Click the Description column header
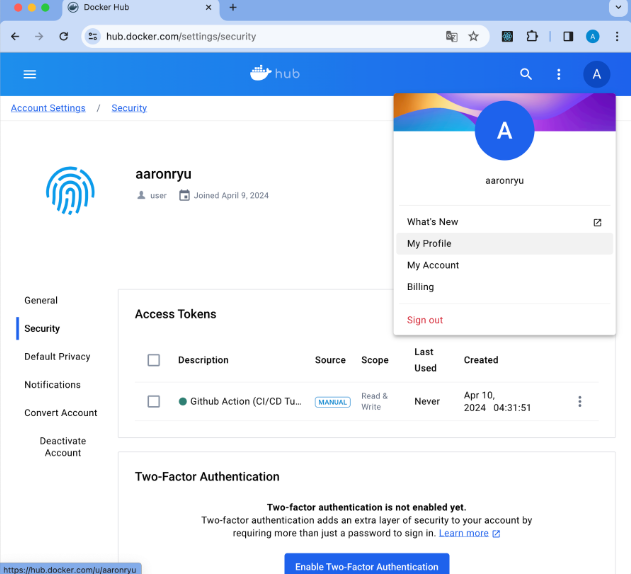Image resolution: width=631 pixels, height=574 pixels. pos(203,360)
